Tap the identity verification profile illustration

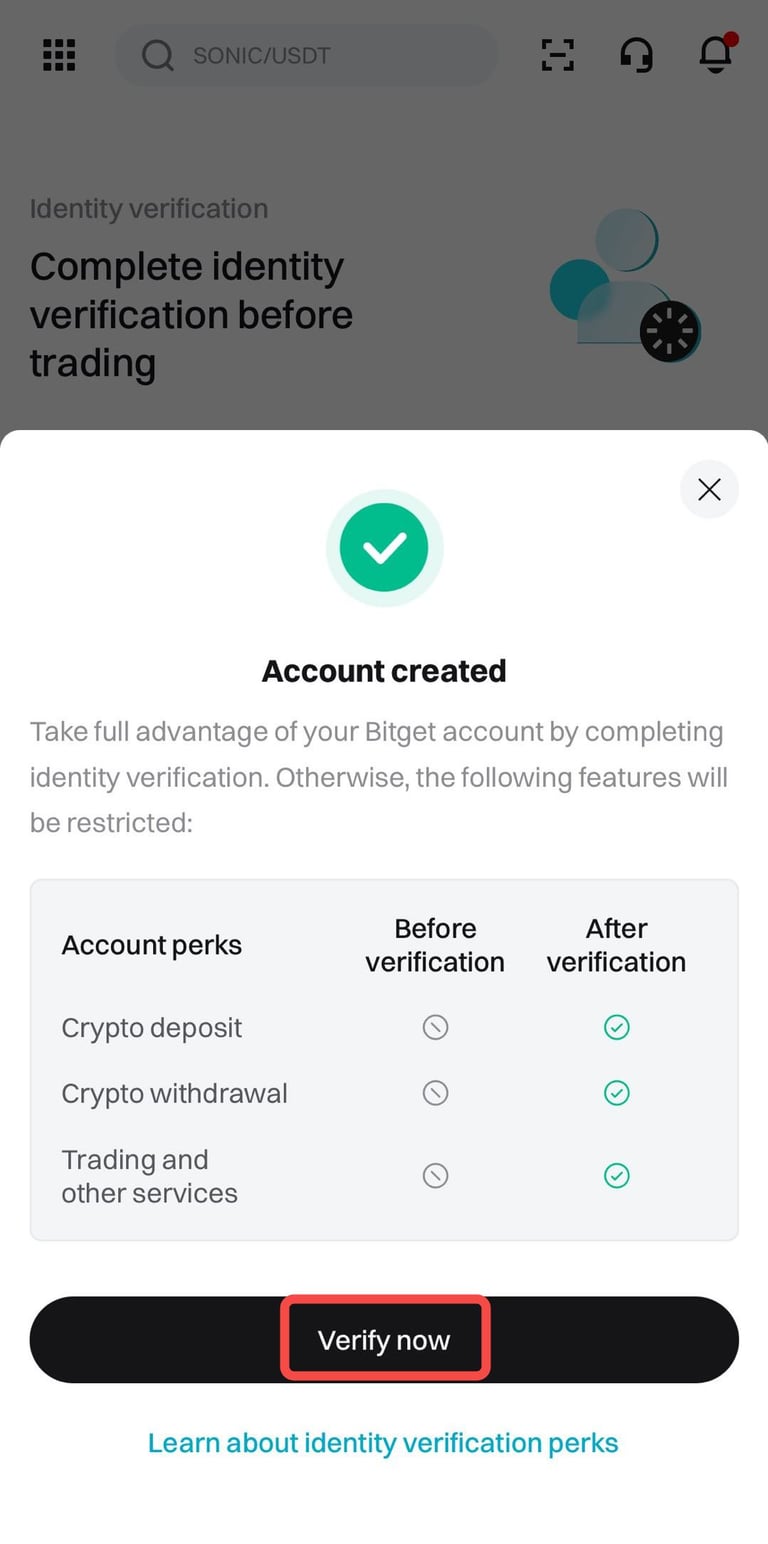(625, 286)
